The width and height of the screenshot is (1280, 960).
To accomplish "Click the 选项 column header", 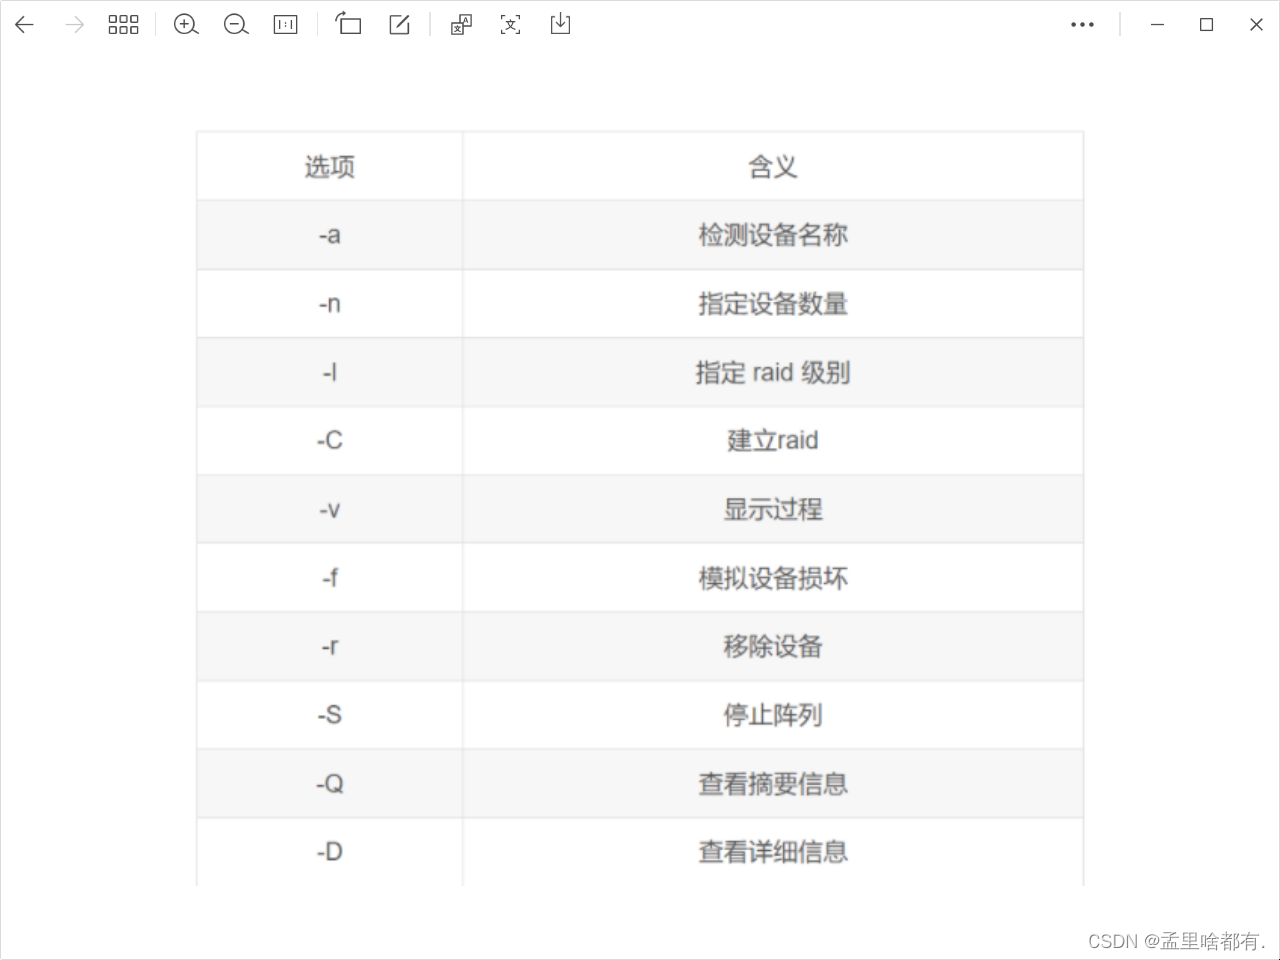I will (330, 166).
